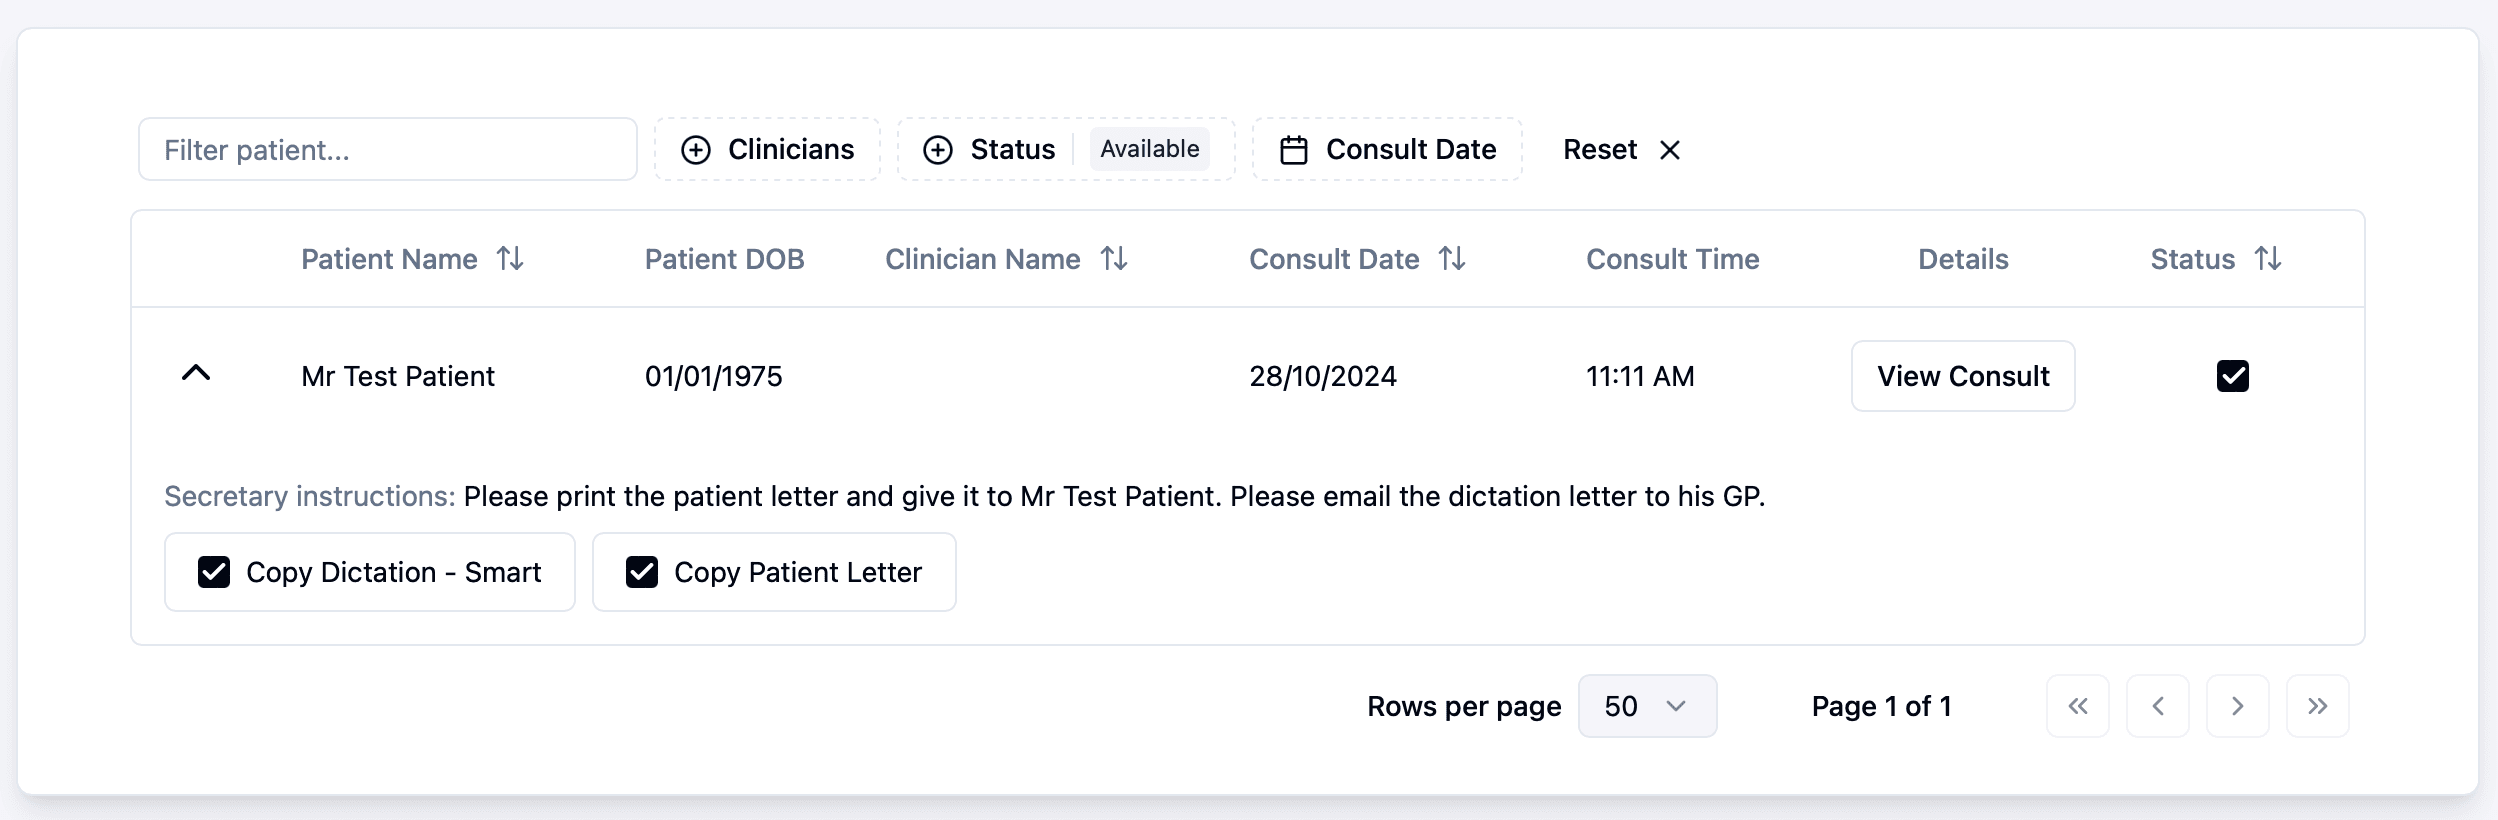Open the Status filter menu
Viewport: 2498px width, 820px height.
(1066, 149)
